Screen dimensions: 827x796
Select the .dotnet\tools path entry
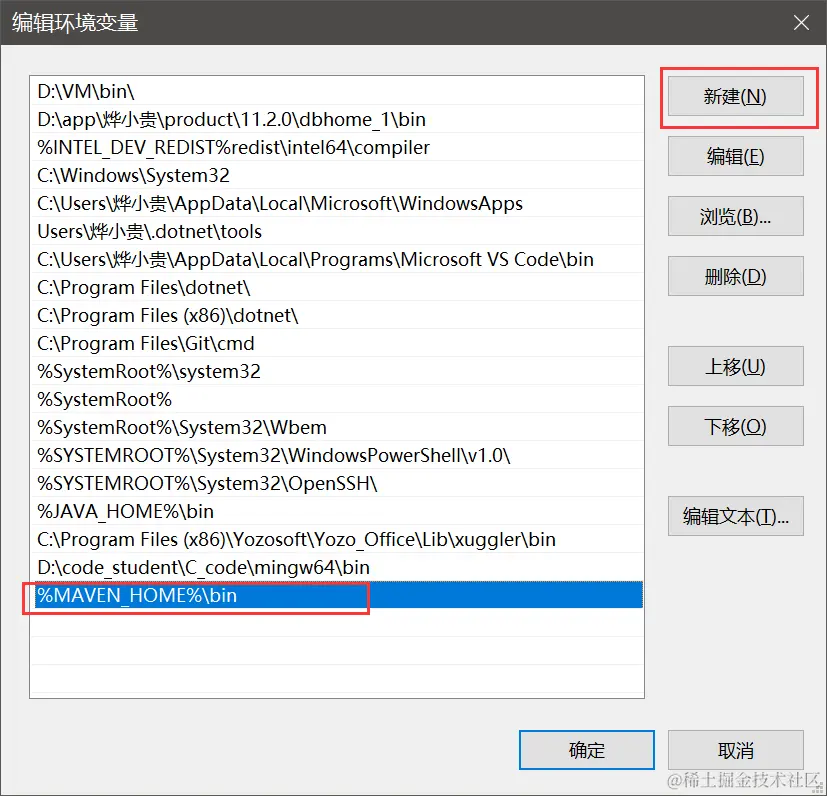[x=337, y=231]
